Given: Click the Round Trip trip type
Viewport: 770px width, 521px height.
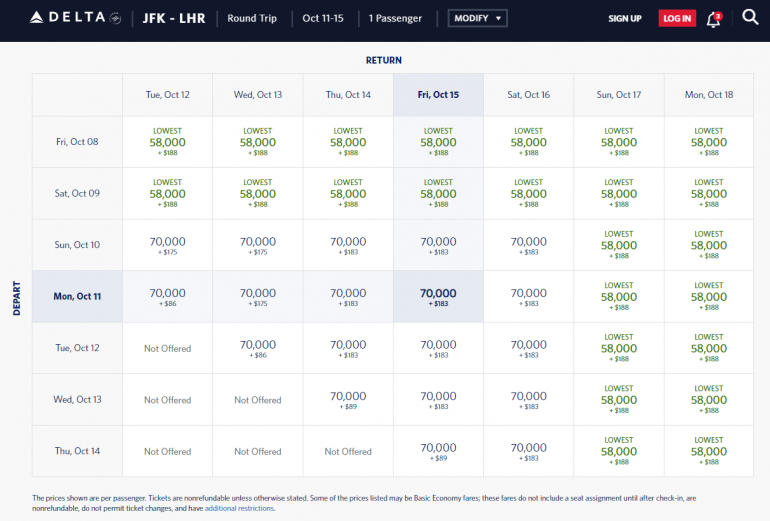Looking at the screenshot, I should (x=252, y=18).
